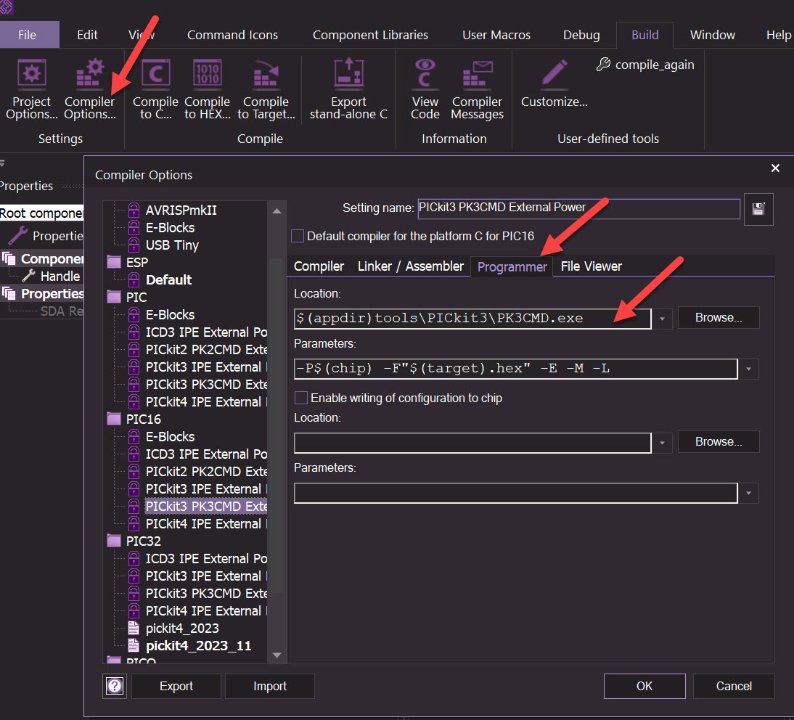Select ESP Default setting

pos(168,279)
